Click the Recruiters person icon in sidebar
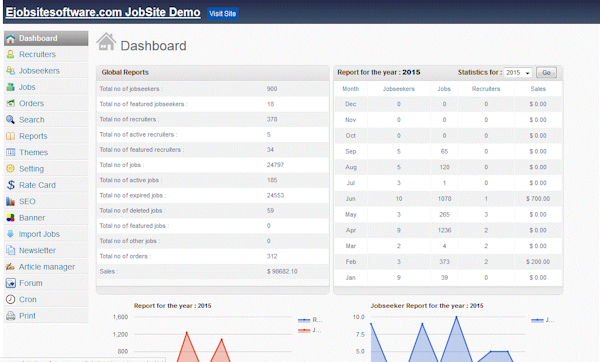Image resolution: width=600 pixels, height=362 pixels. pyautogui.click(x=10, y=54)
